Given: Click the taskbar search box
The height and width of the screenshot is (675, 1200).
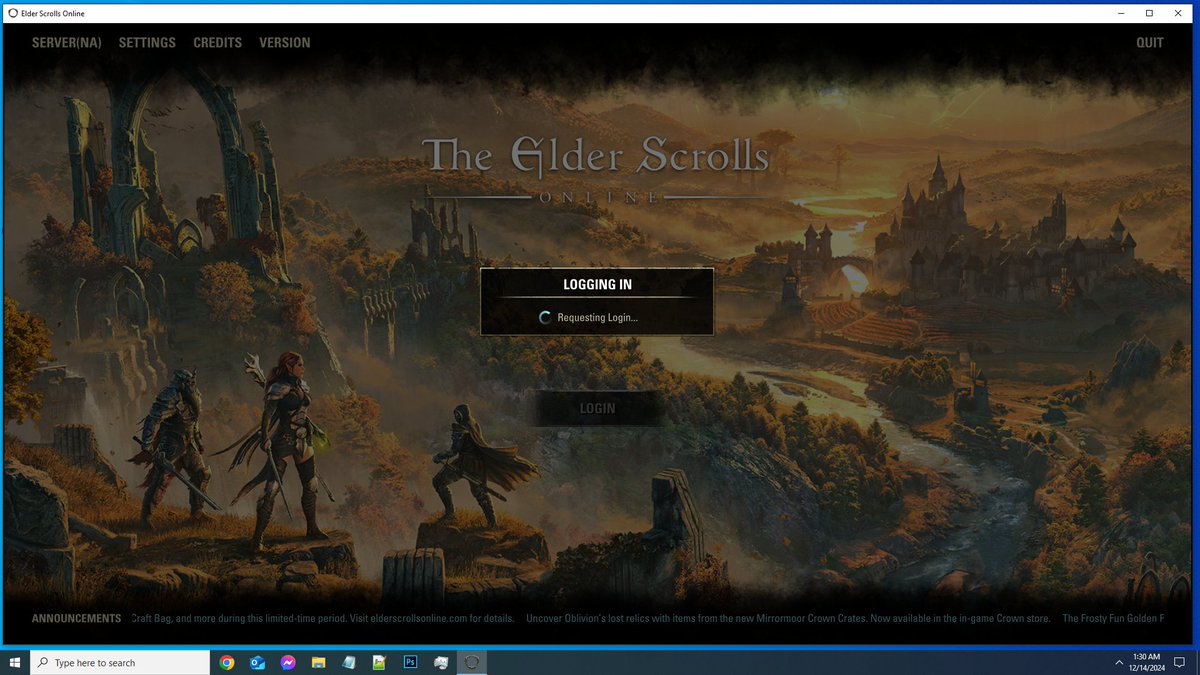Looking at the screenshot, I should 121,662.
